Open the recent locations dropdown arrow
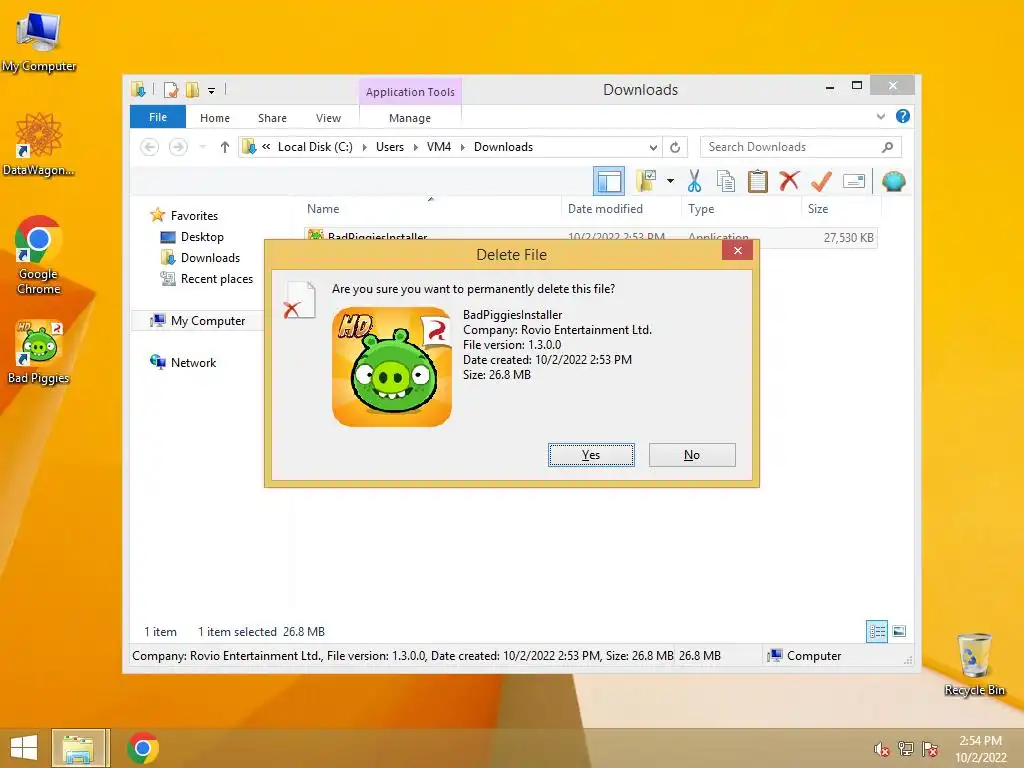This screenshot has height=768, width=1024. click(x=202, y=147)
